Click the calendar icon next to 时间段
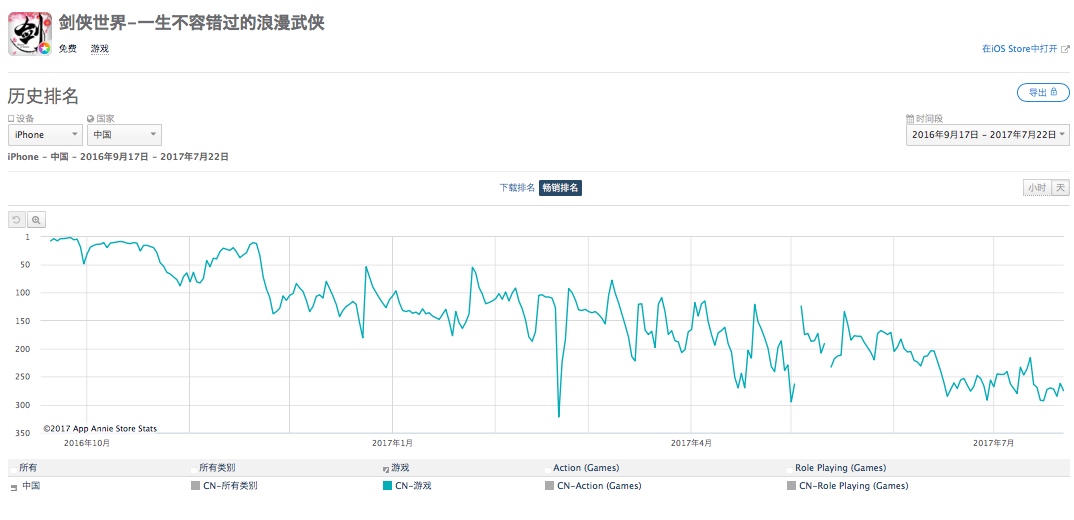This screenshot has width=1074, height=520. pyautogui.click(x=909, y=118)
